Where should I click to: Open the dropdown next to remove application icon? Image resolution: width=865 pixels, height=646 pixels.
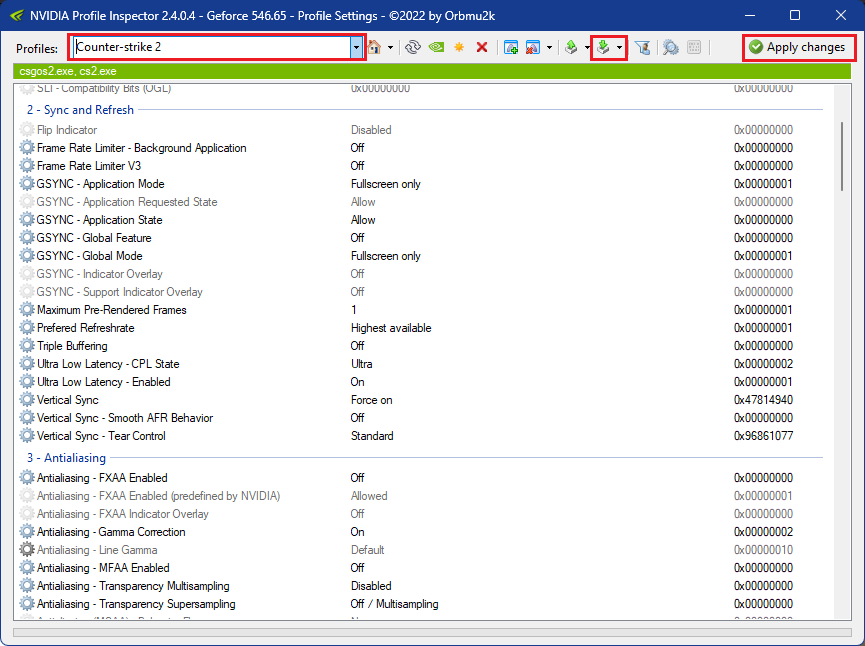[x=549, y=47]
